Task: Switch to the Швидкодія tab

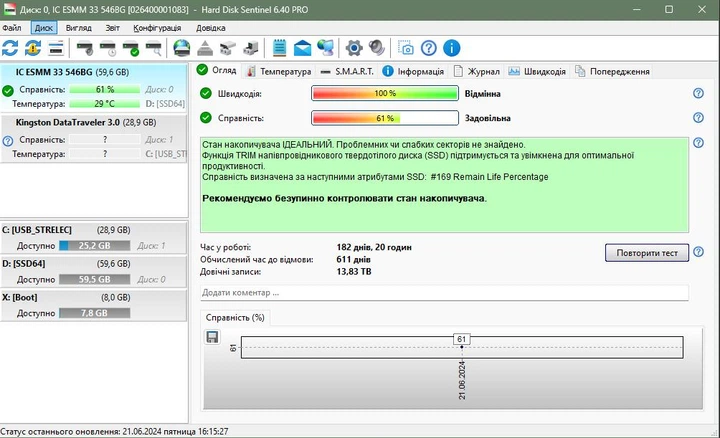Action: point(537,72)
